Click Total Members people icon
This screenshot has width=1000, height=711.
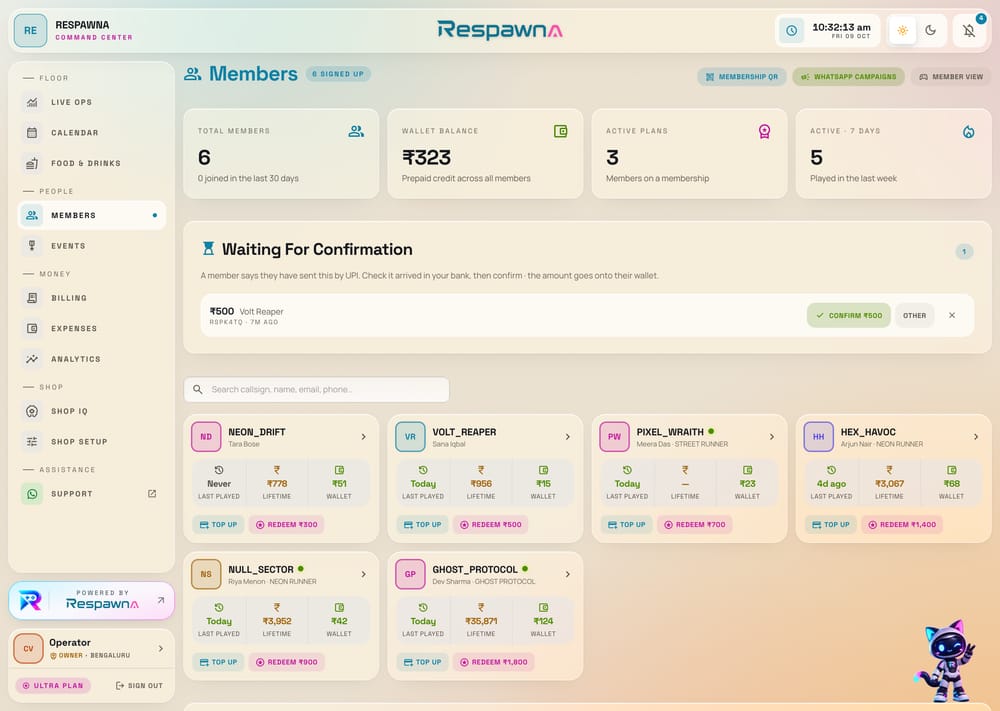tap(357, 131)
